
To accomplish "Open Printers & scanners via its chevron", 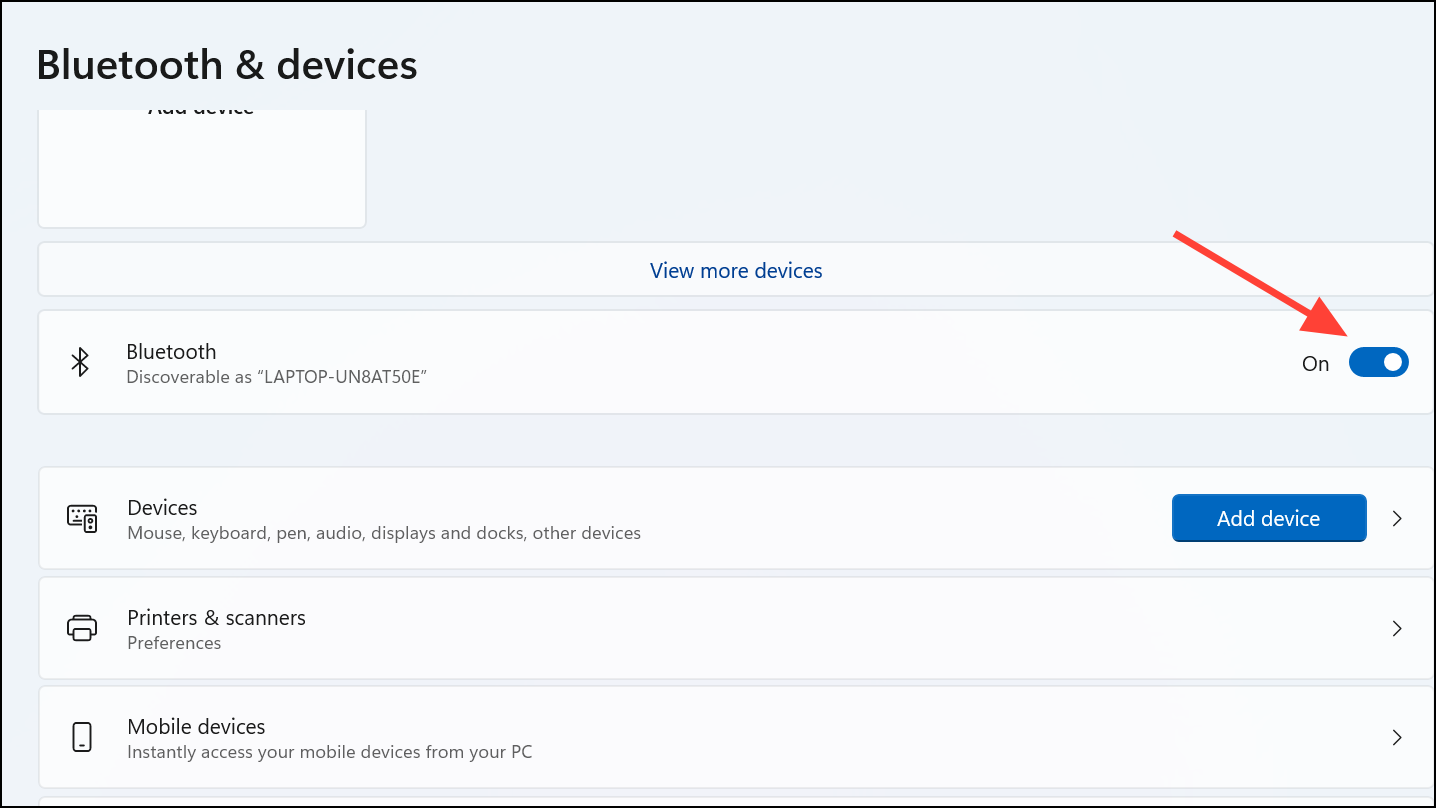I will (x=1397, y=628).
